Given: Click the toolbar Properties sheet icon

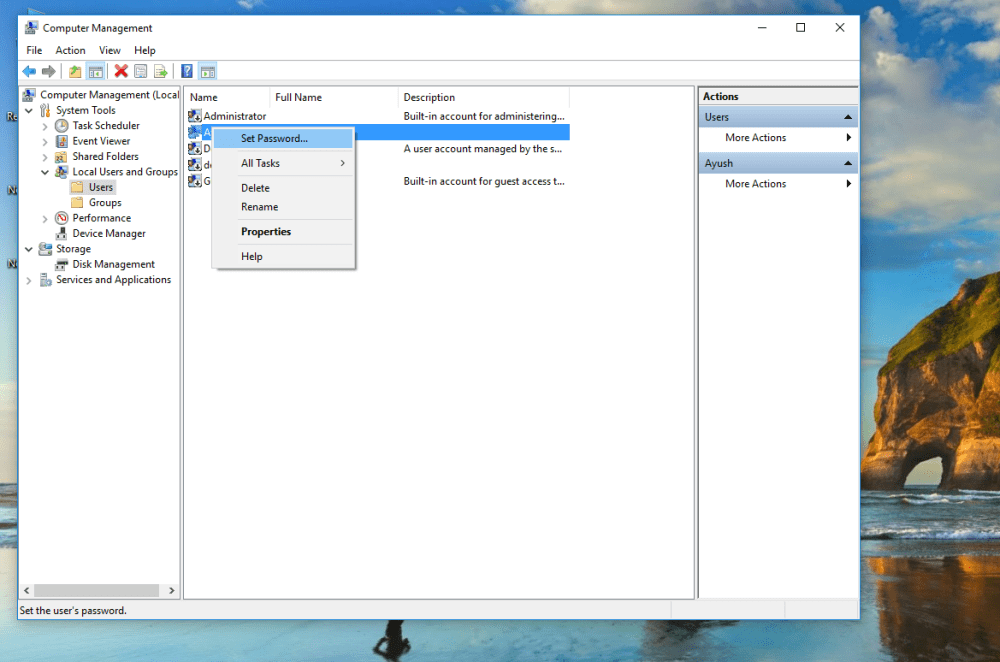Looking at the screenshot, I should [x=141, y=71].
